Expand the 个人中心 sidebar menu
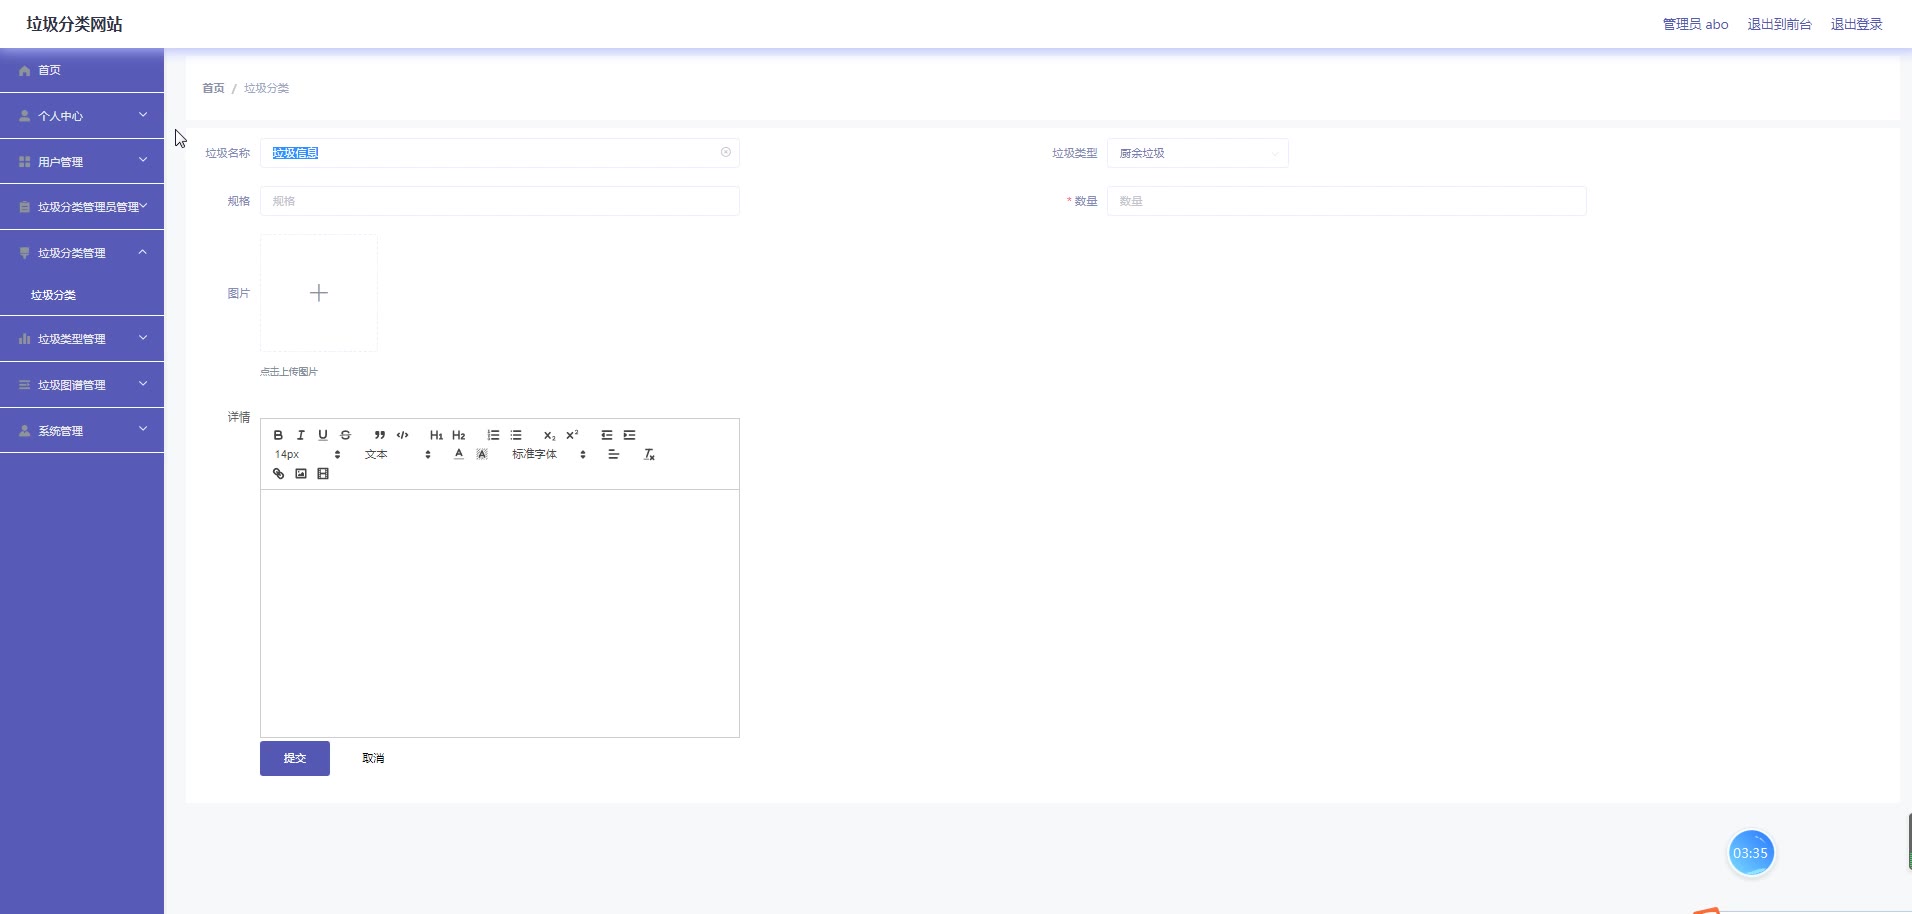This screenshot has height=914, width=1912. [x=82, y=116]
